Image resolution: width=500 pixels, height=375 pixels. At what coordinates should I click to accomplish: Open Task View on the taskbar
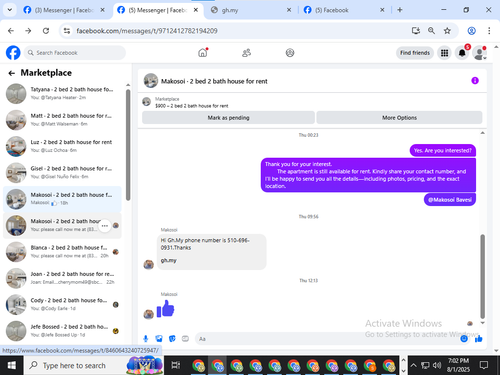coord(176,365)
